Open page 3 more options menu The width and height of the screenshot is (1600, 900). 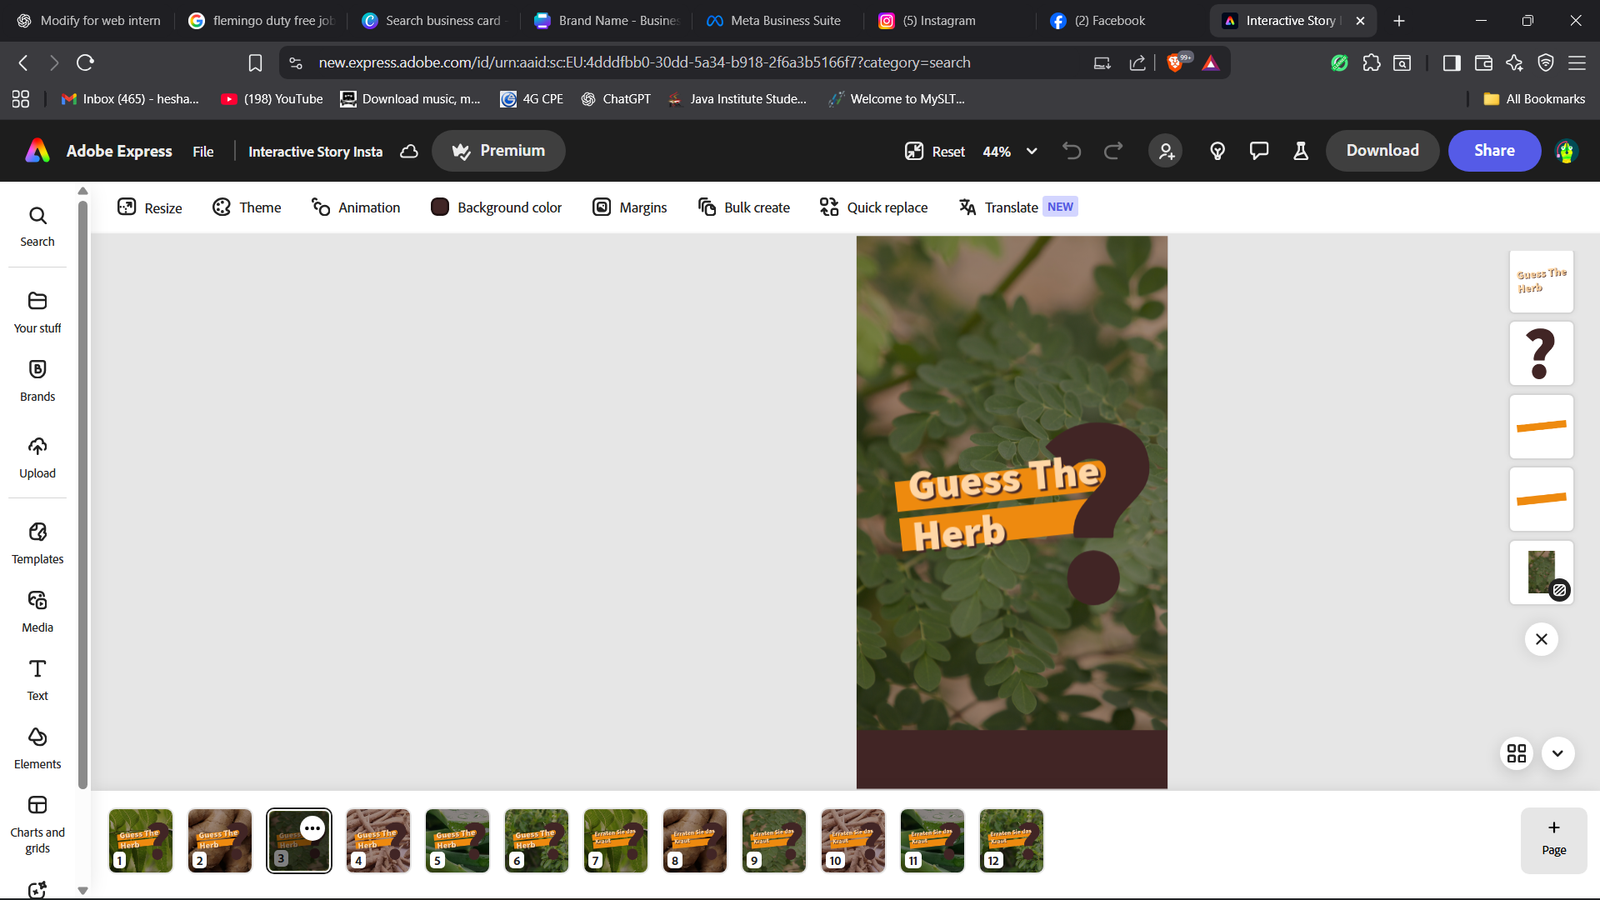pos(312,828)
